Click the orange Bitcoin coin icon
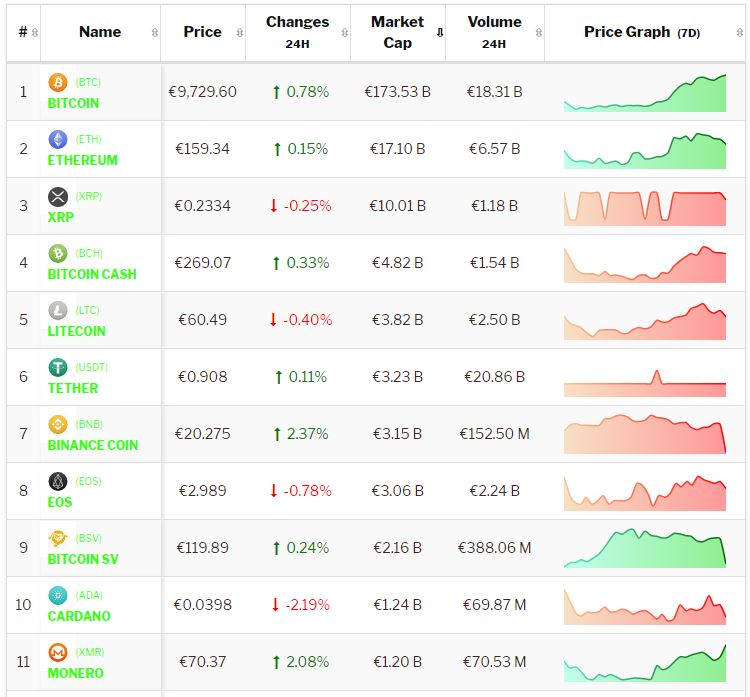This screenshot has height=697, width=750. tap(58, 82)
